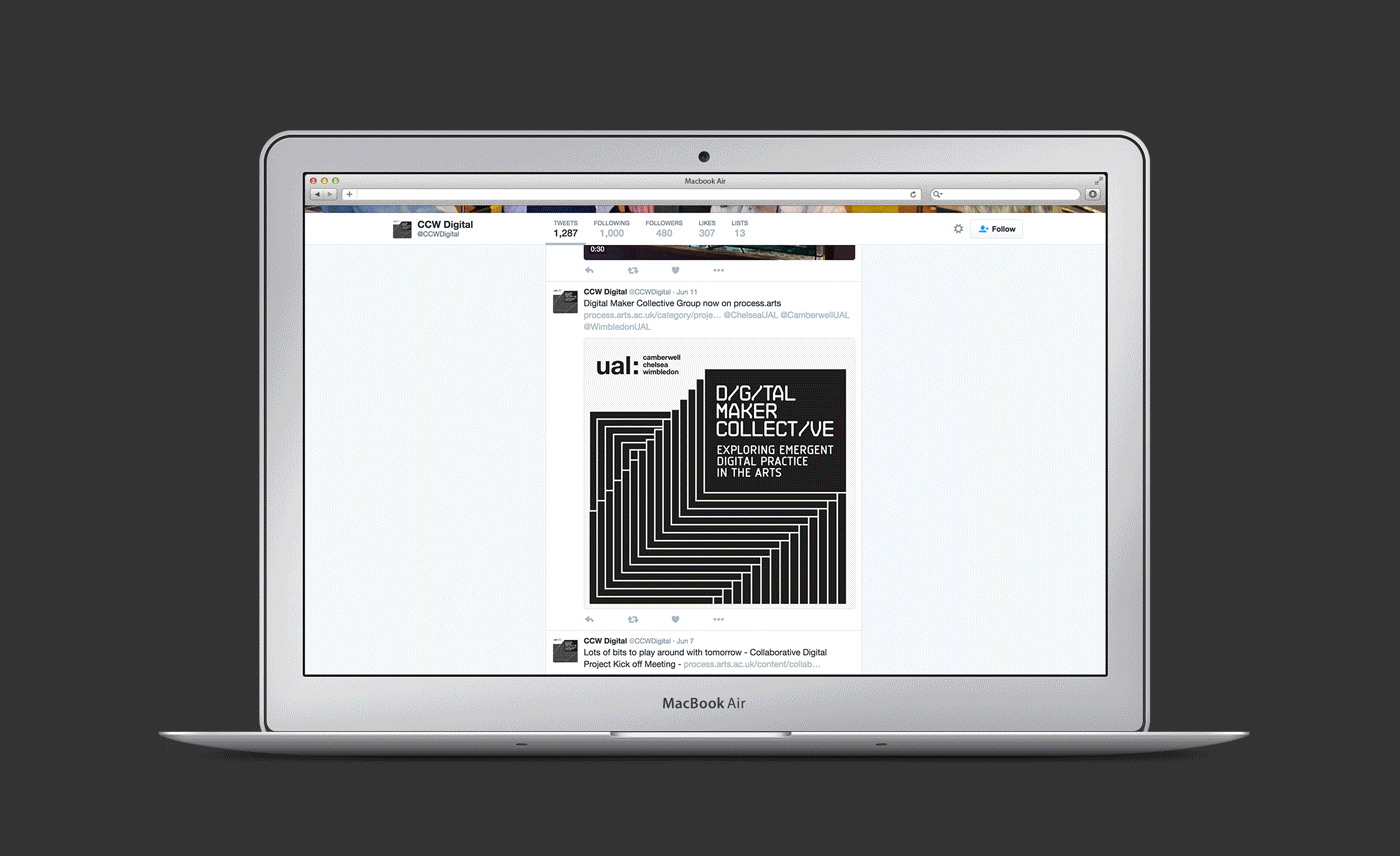Screen dimensions: 1400x856
Task: Open the Following tab showing 1,000
Action: pyautogui.click(x=611, y=229)
